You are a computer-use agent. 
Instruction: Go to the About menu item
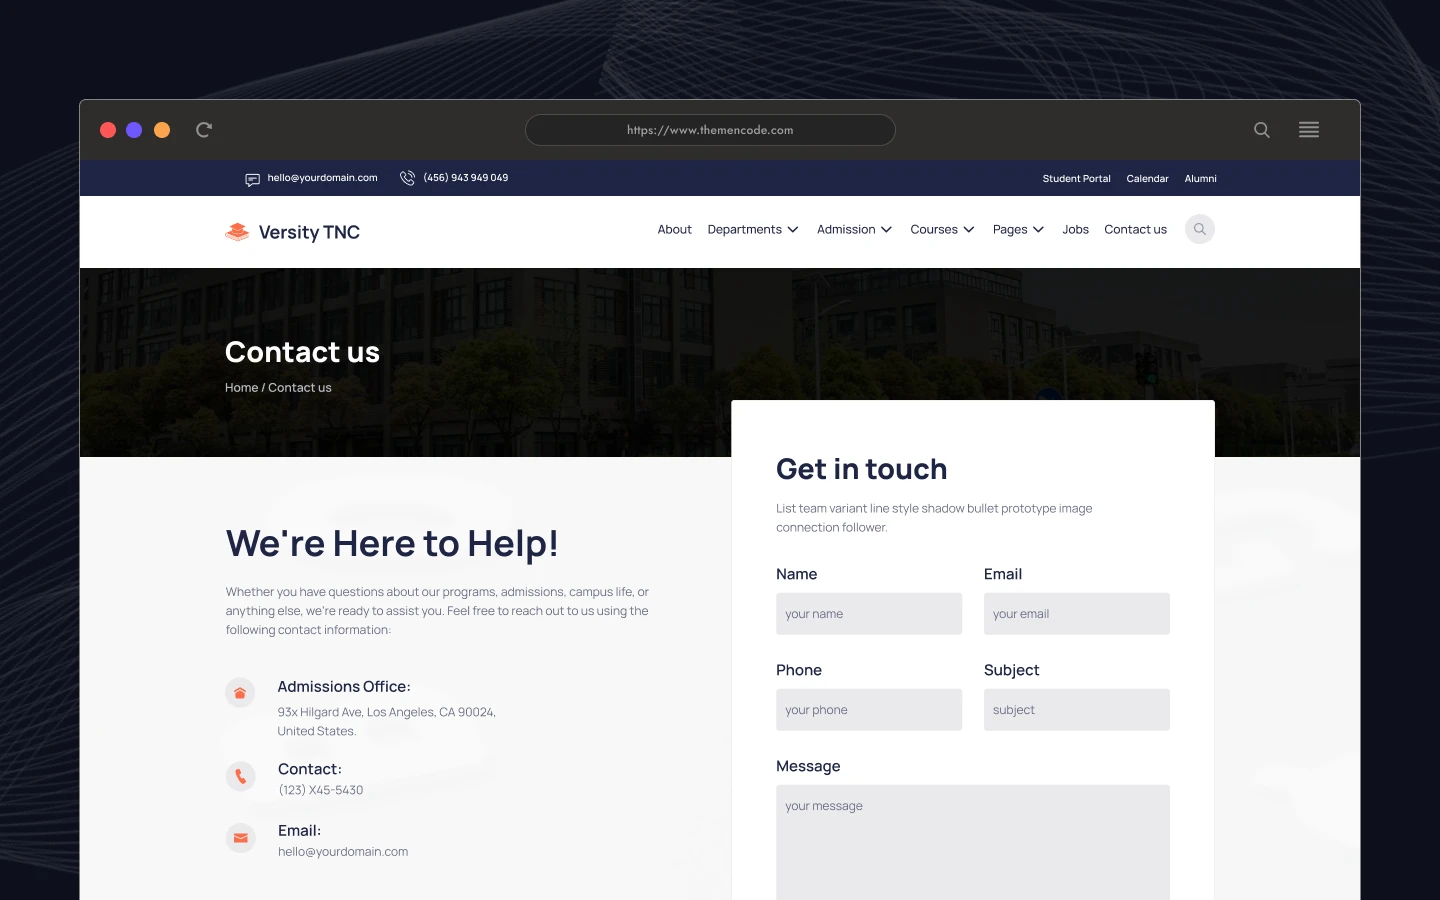674,230
